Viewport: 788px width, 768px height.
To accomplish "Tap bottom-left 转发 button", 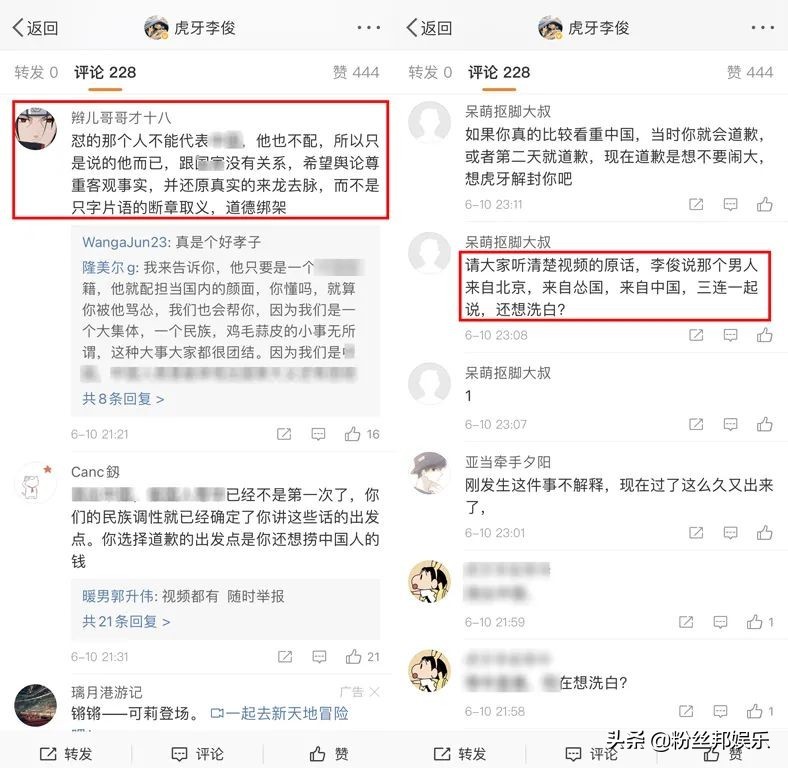I will point(66,753).
